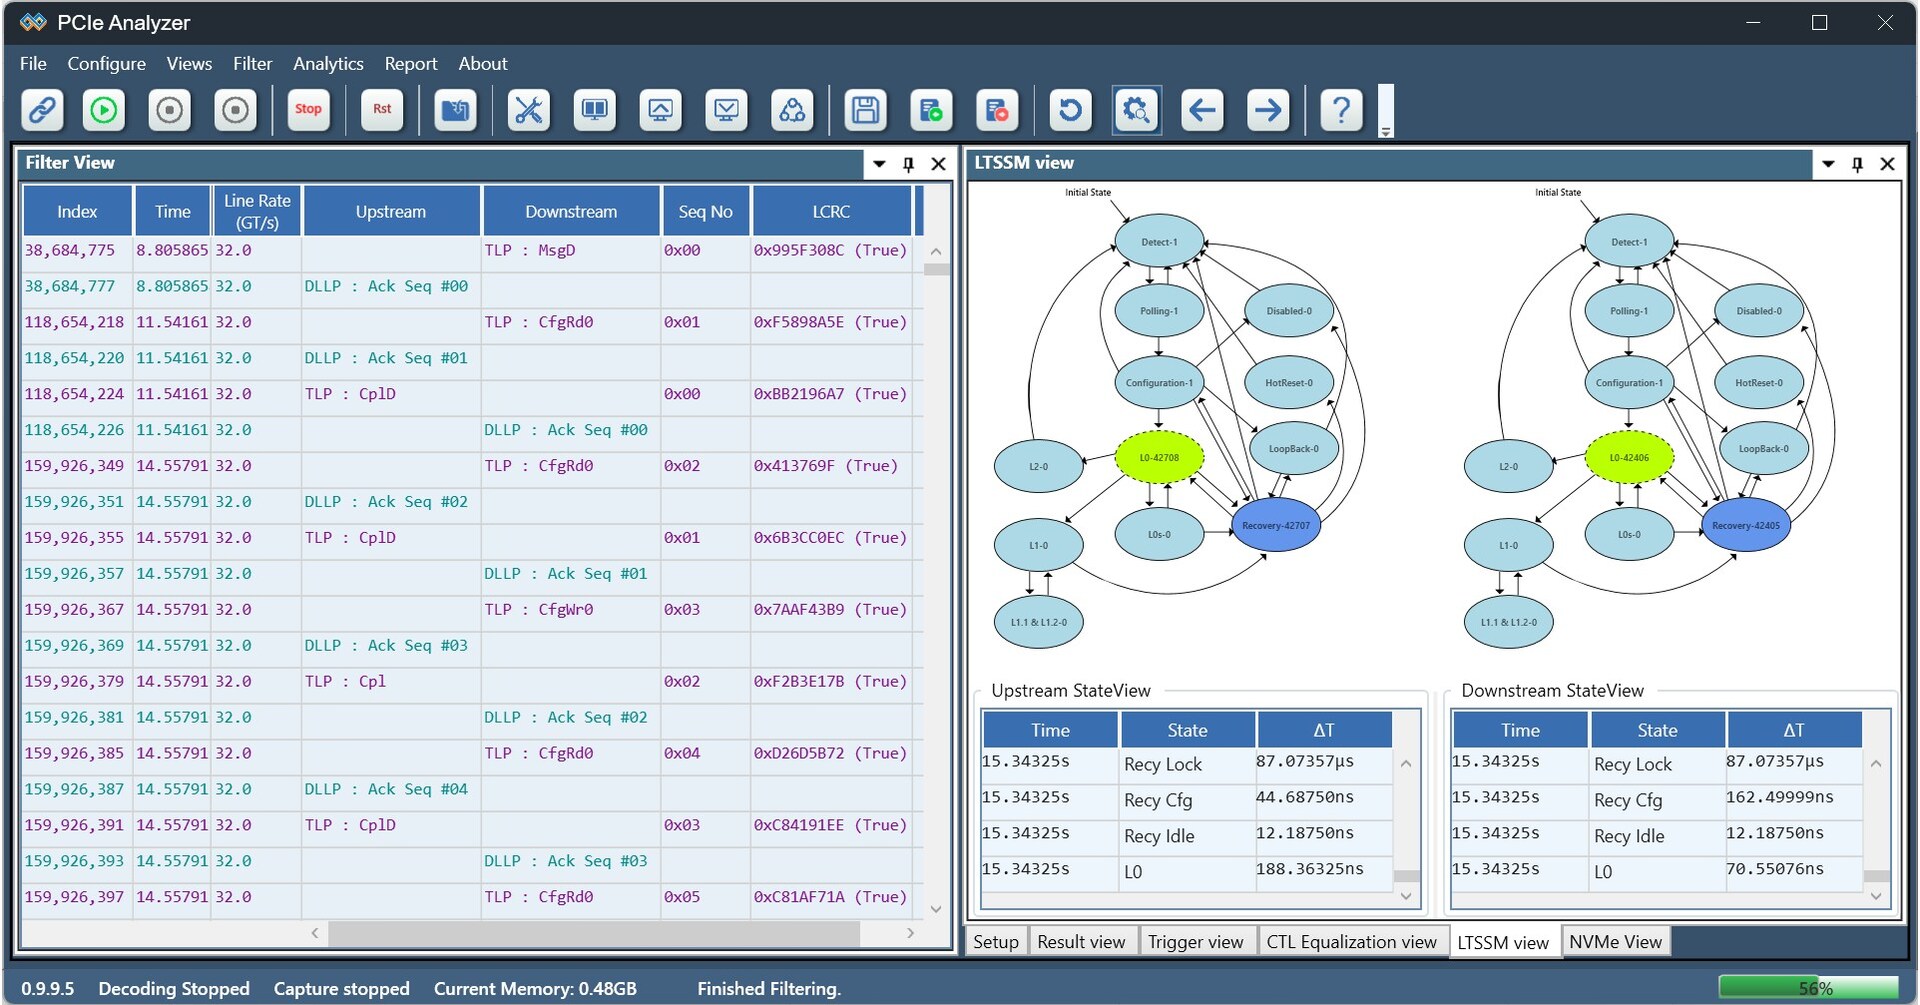
Task: Click the wrench-and-screwdriver tools icon
Action: (x=528, y=110)
